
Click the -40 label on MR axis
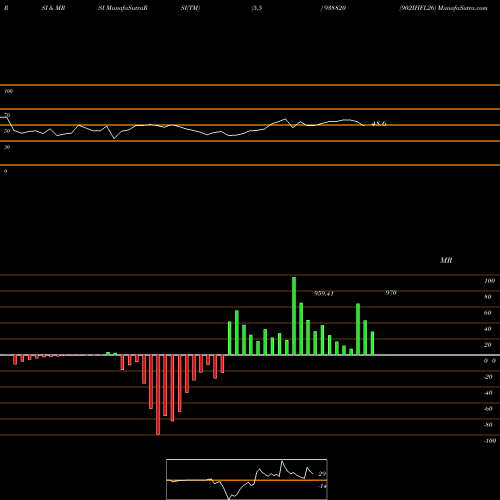[488, 393]
